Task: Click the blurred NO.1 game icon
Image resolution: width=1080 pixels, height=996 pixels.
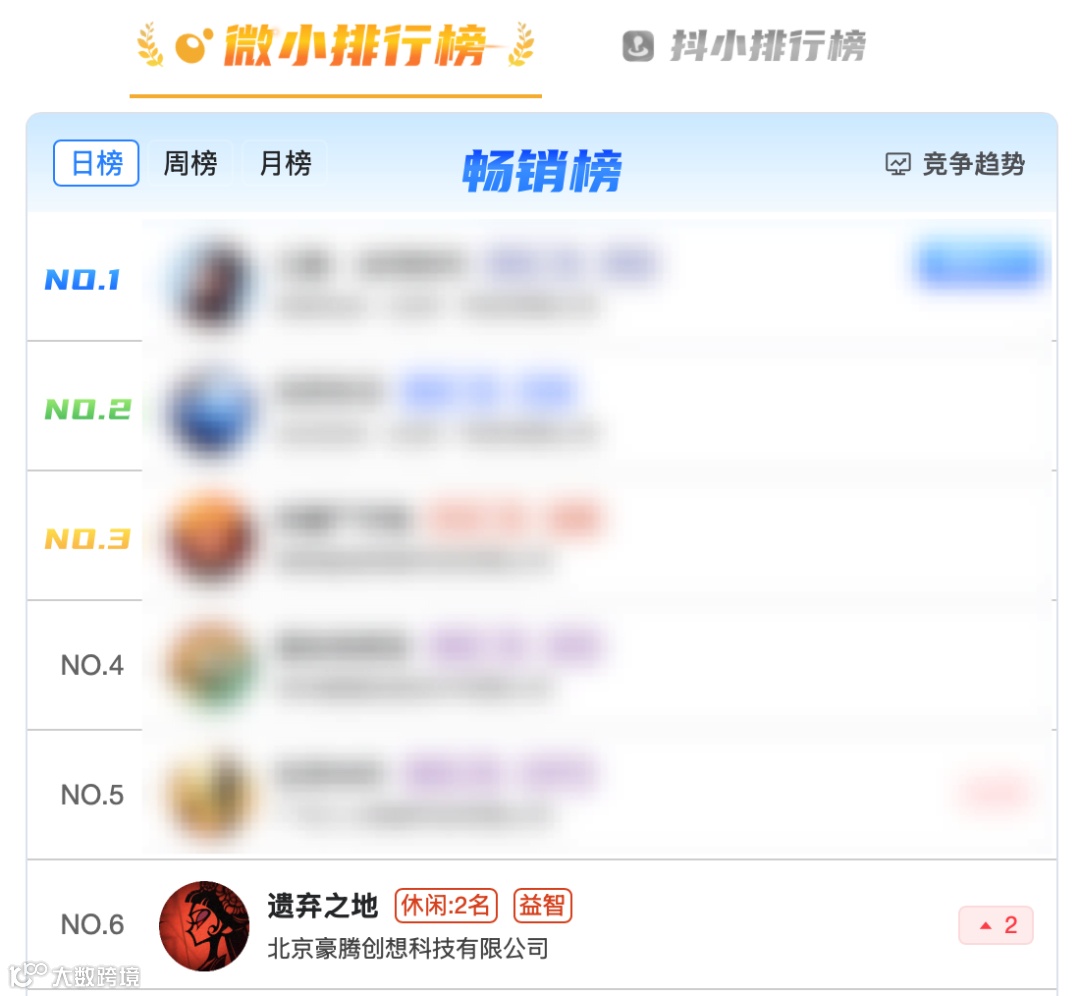Action: point(211,280)
